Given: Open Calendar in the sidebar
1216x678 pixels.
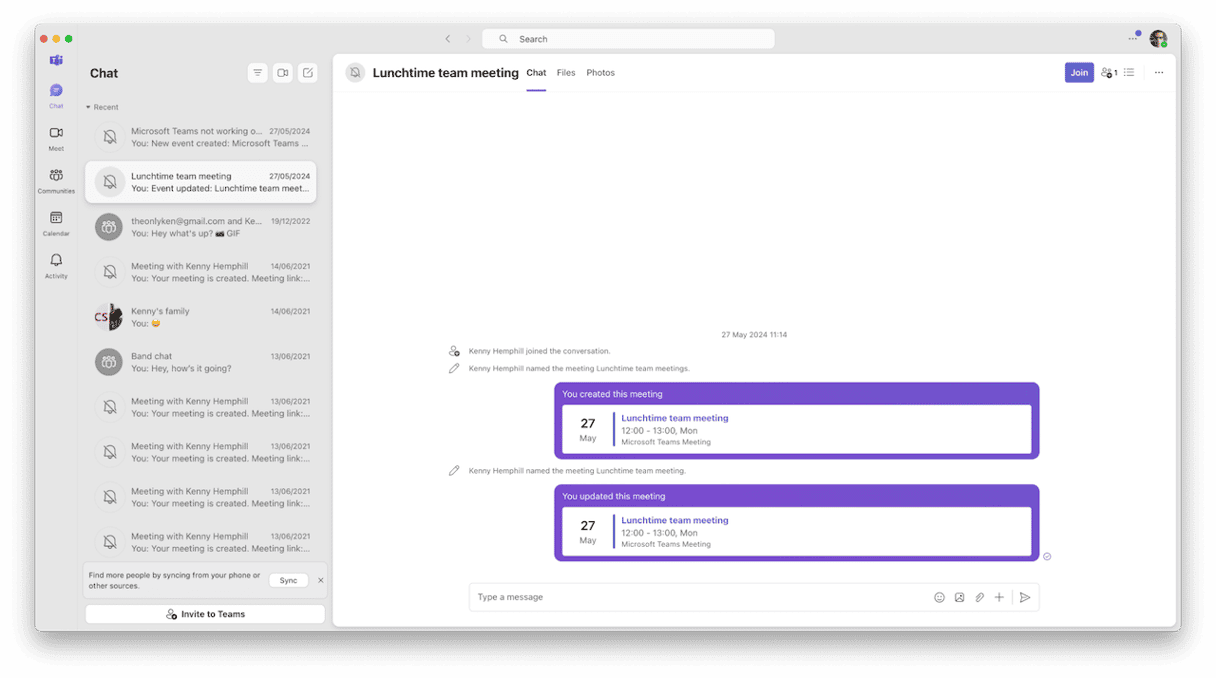Looking at the screenshot, I should pos(56,223).
